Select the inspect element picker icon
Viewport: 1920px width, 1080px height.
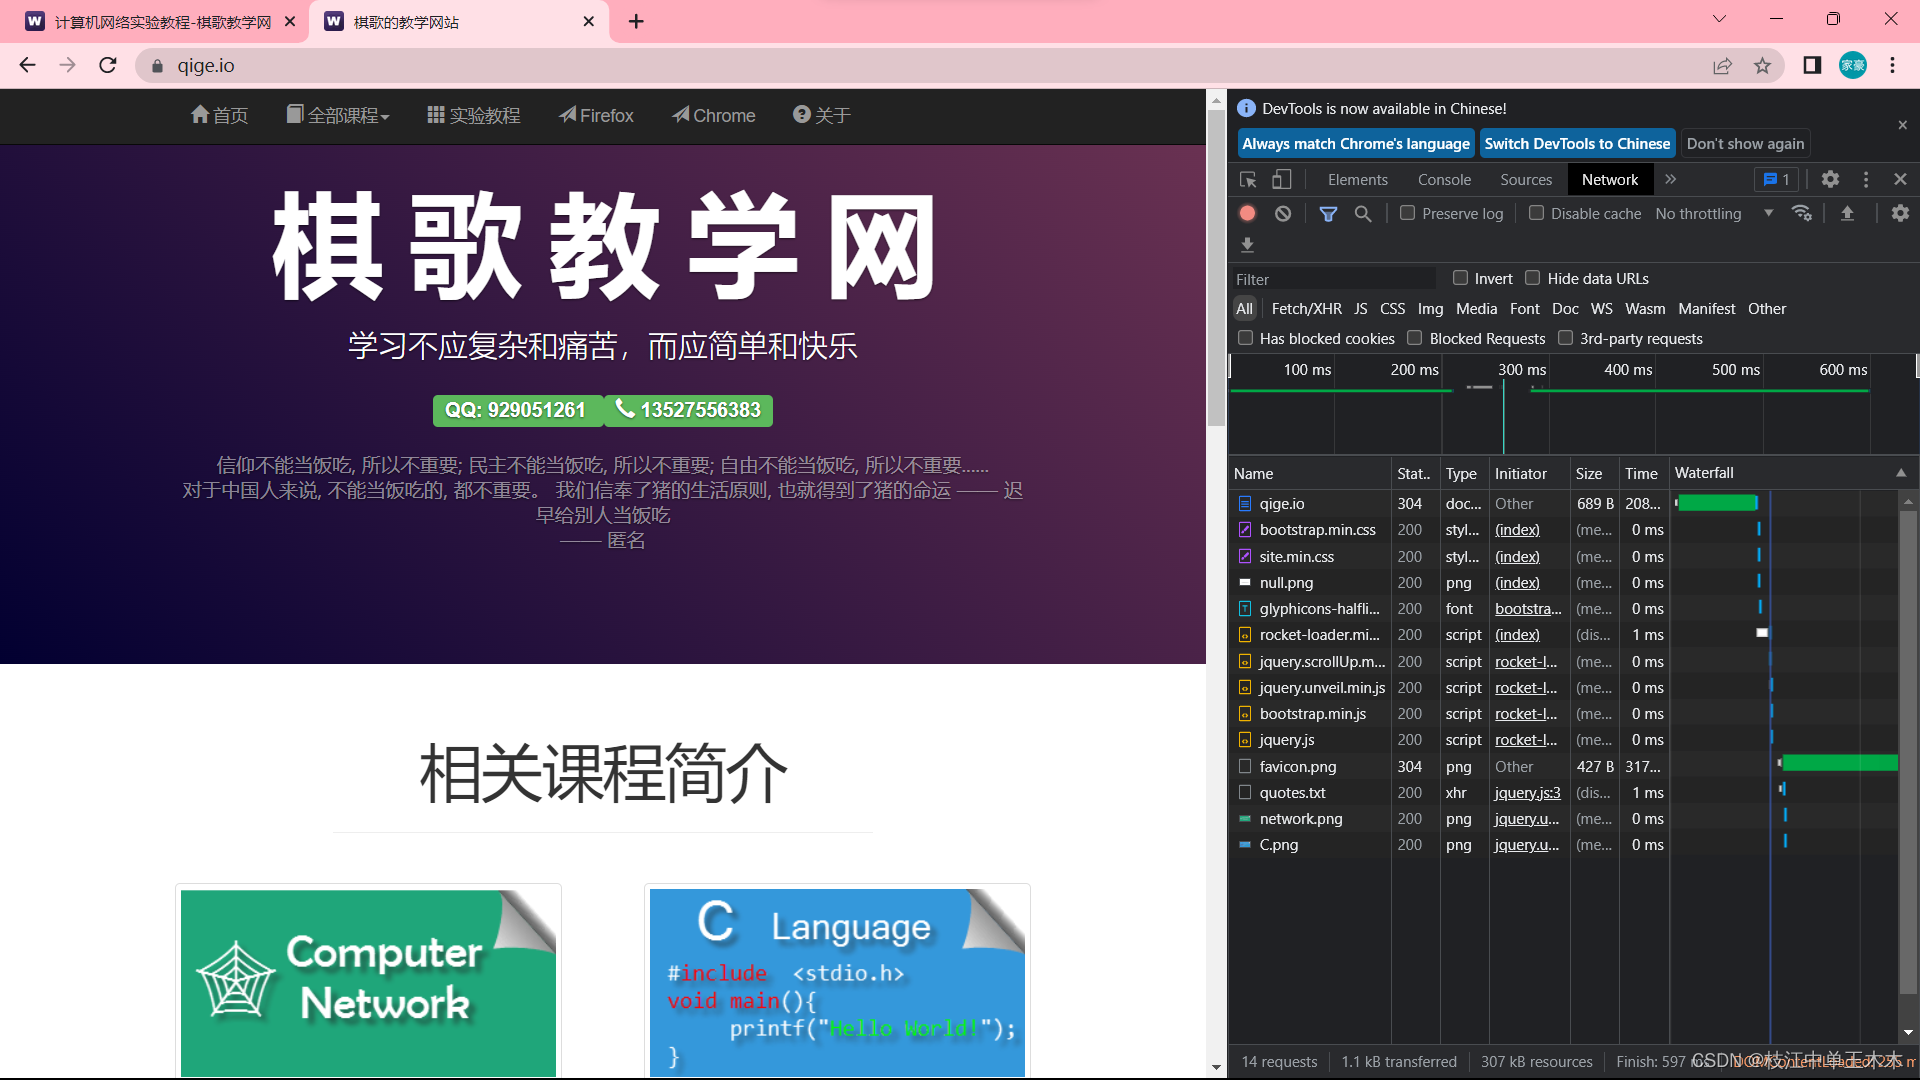(1248, 180)
